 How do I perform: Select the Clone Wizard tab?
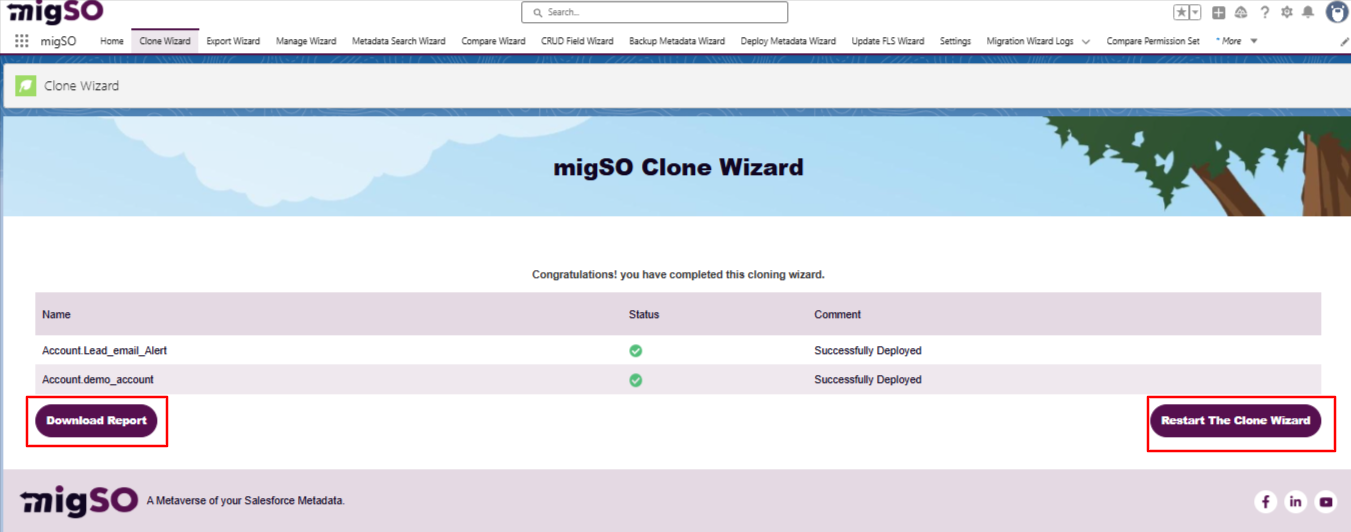[165, 41]
